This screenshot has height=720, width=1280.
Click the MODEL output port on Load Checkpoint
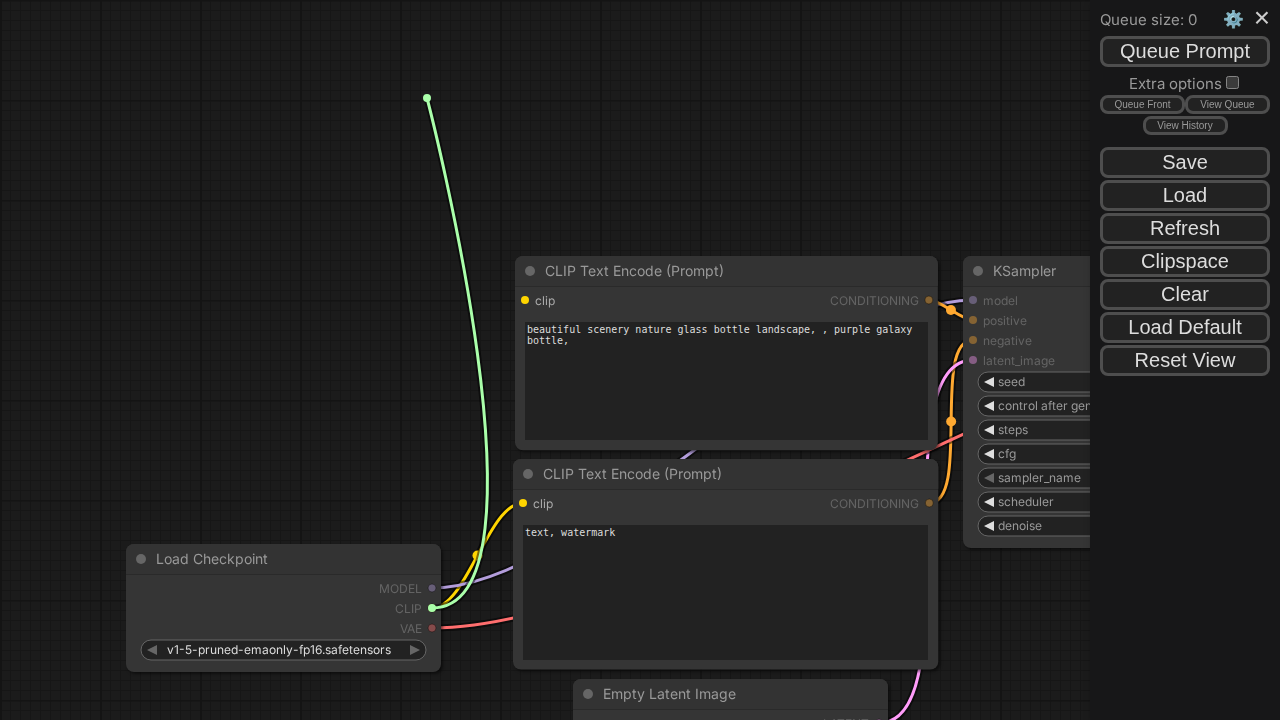[x=432, y=588]
